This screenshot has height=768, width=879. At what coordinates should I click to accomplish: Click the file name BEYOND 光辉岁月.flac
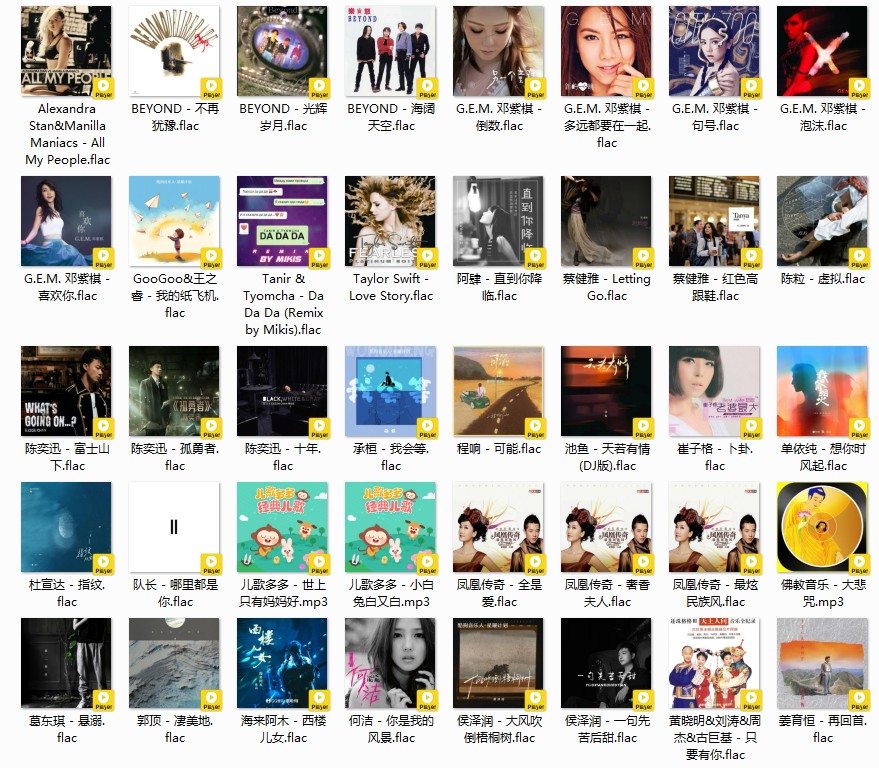pyautogui.click(x=282, y=117)
